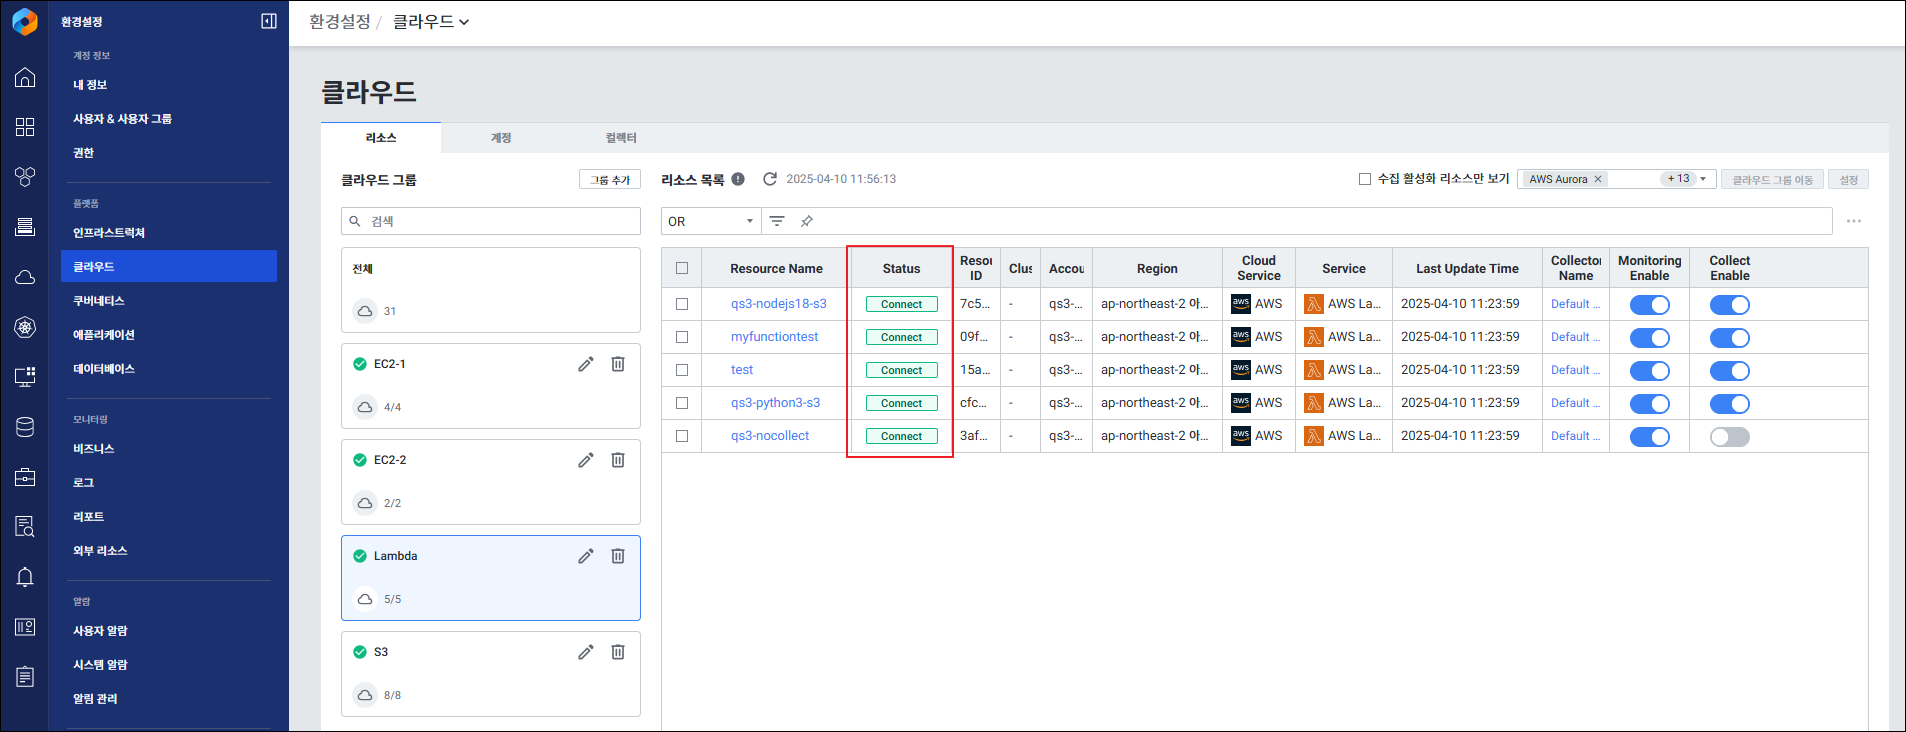The image size is (1906, 732).
Task: Switch to the 계정 tab
Action: coord(501,138)
